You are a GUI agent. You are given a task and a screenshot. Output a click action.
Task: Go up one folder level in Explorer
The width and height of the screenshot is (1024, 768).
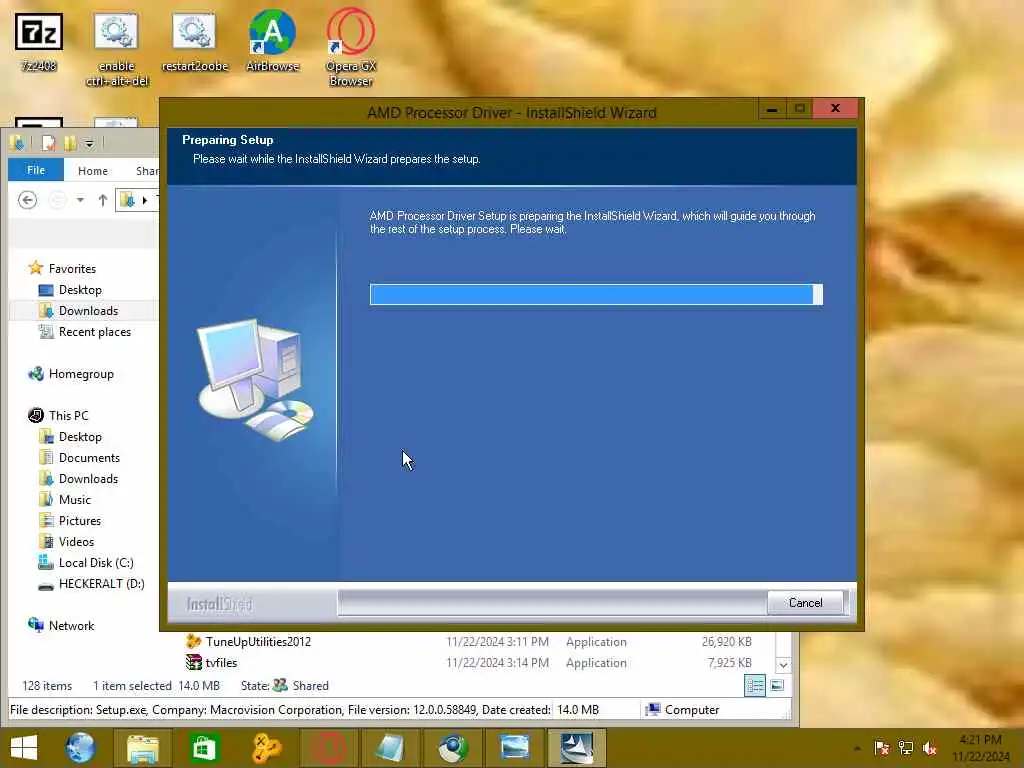(103, 200)
